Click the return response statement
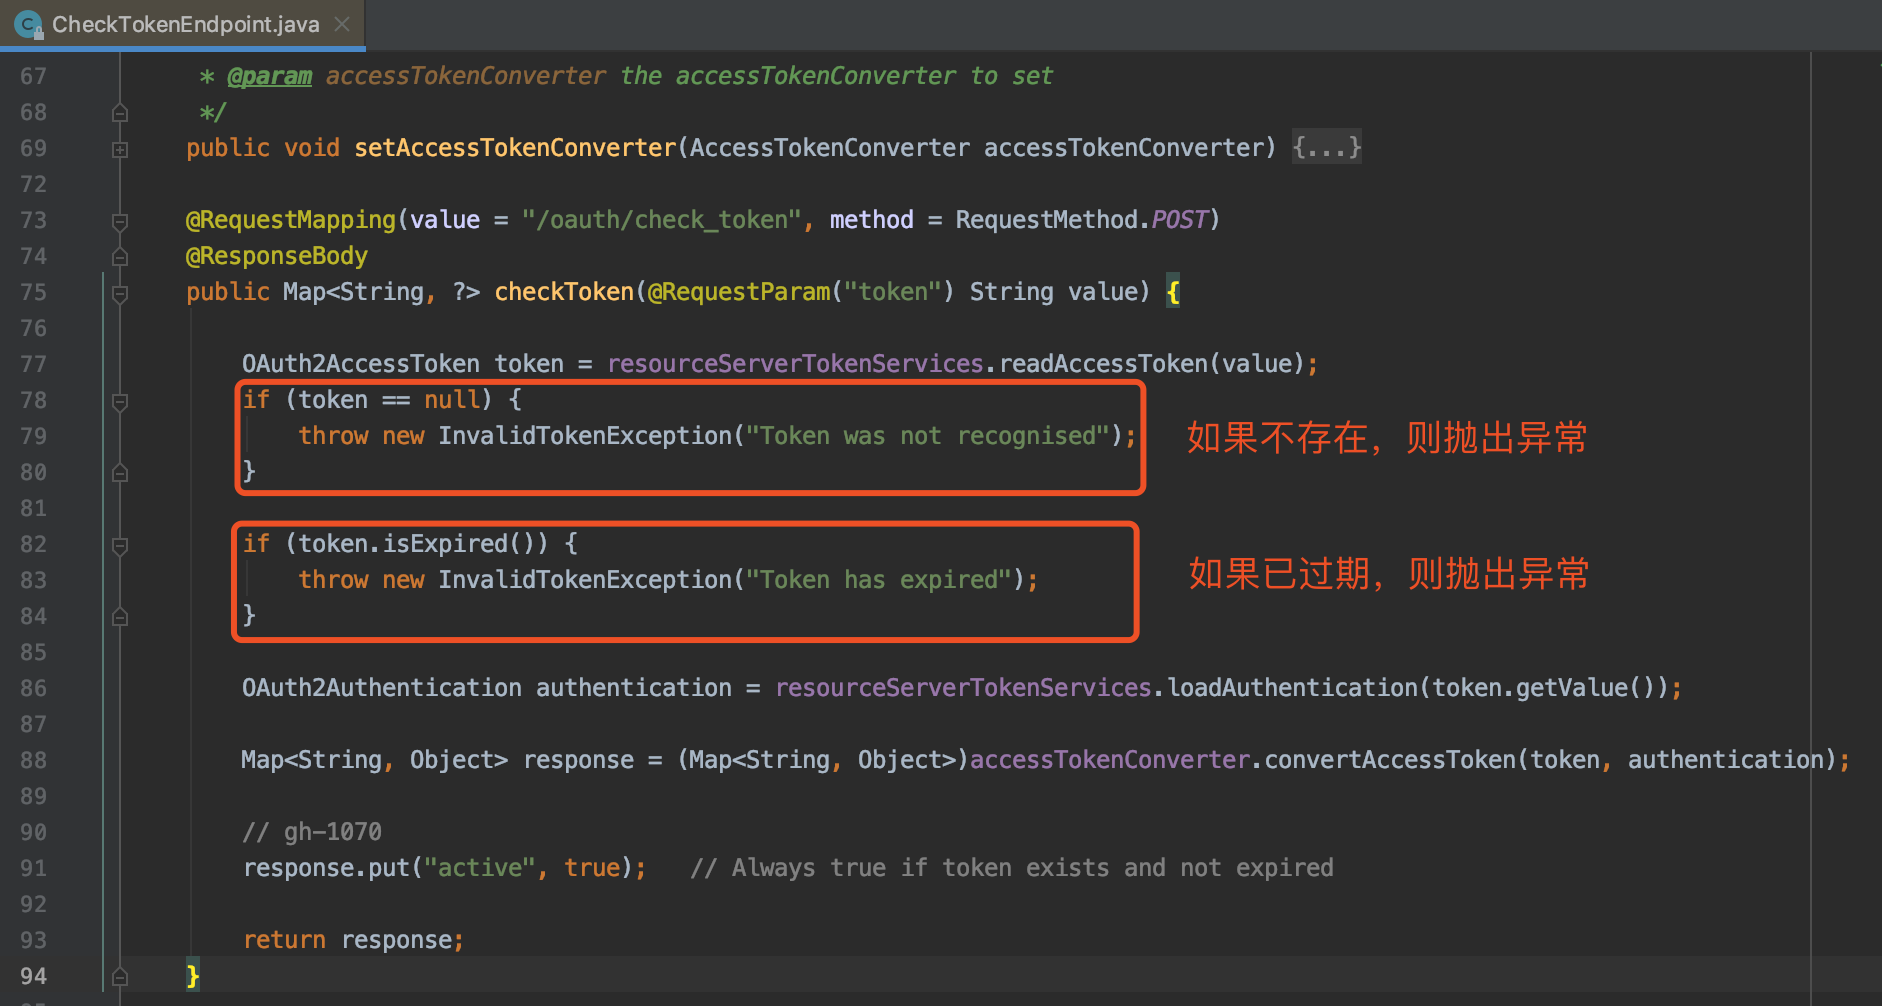Screen dimensions: 1882x1006 tap(353, 940)
